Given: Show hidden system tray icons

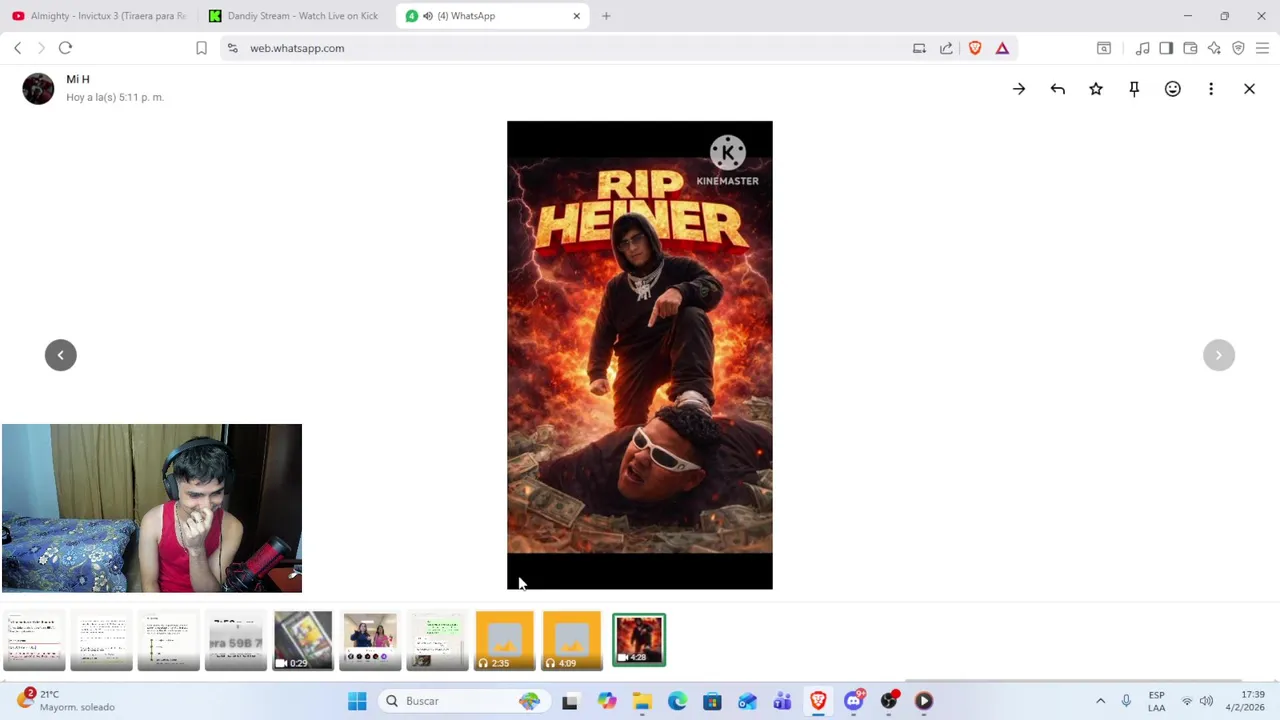Looking at the screenshot, I should pyautogui.click(x=1101, y=701).
